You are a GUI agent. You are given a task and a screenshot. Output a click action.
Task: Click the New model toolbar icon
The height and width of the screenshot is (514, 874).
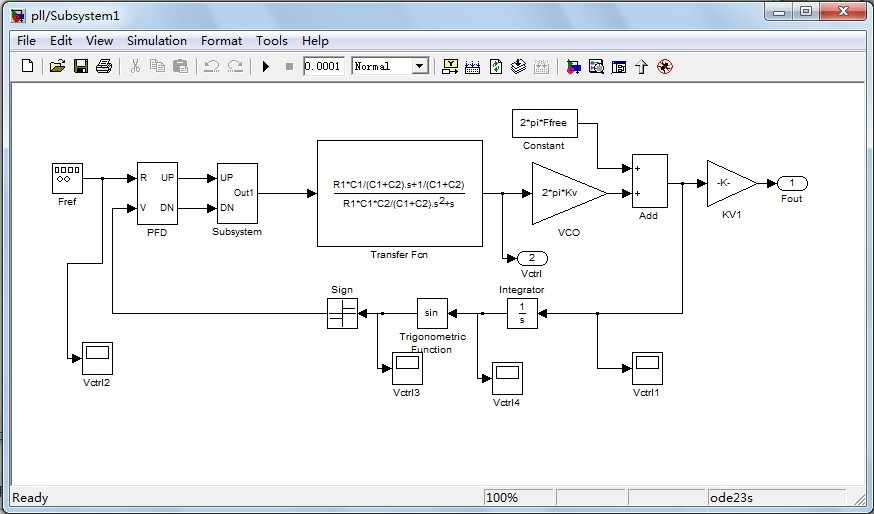point(27,66)
